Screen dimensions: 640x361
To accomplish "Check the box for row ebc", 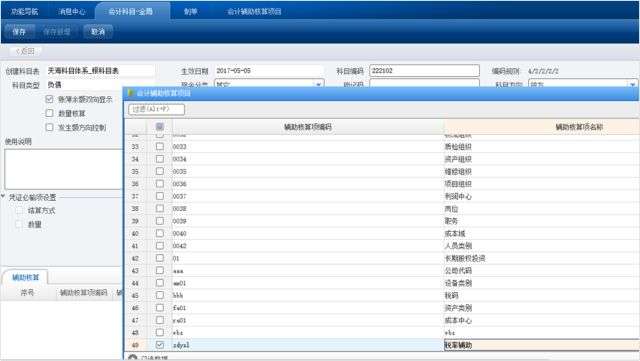I will pyautogui.click(x=160, y=332).
